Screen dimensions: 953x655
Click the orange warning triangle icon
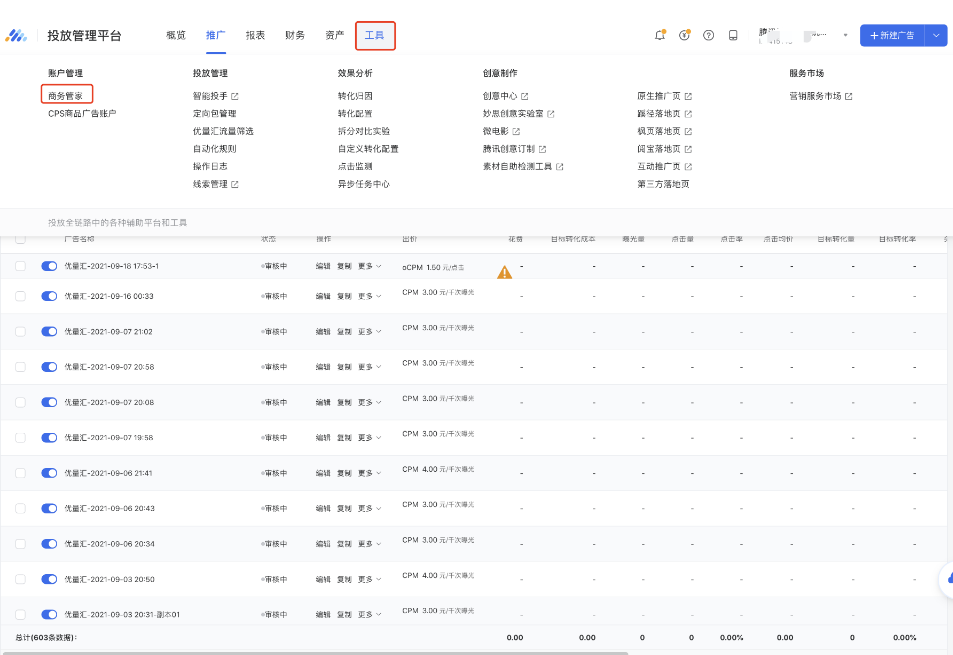505,272
